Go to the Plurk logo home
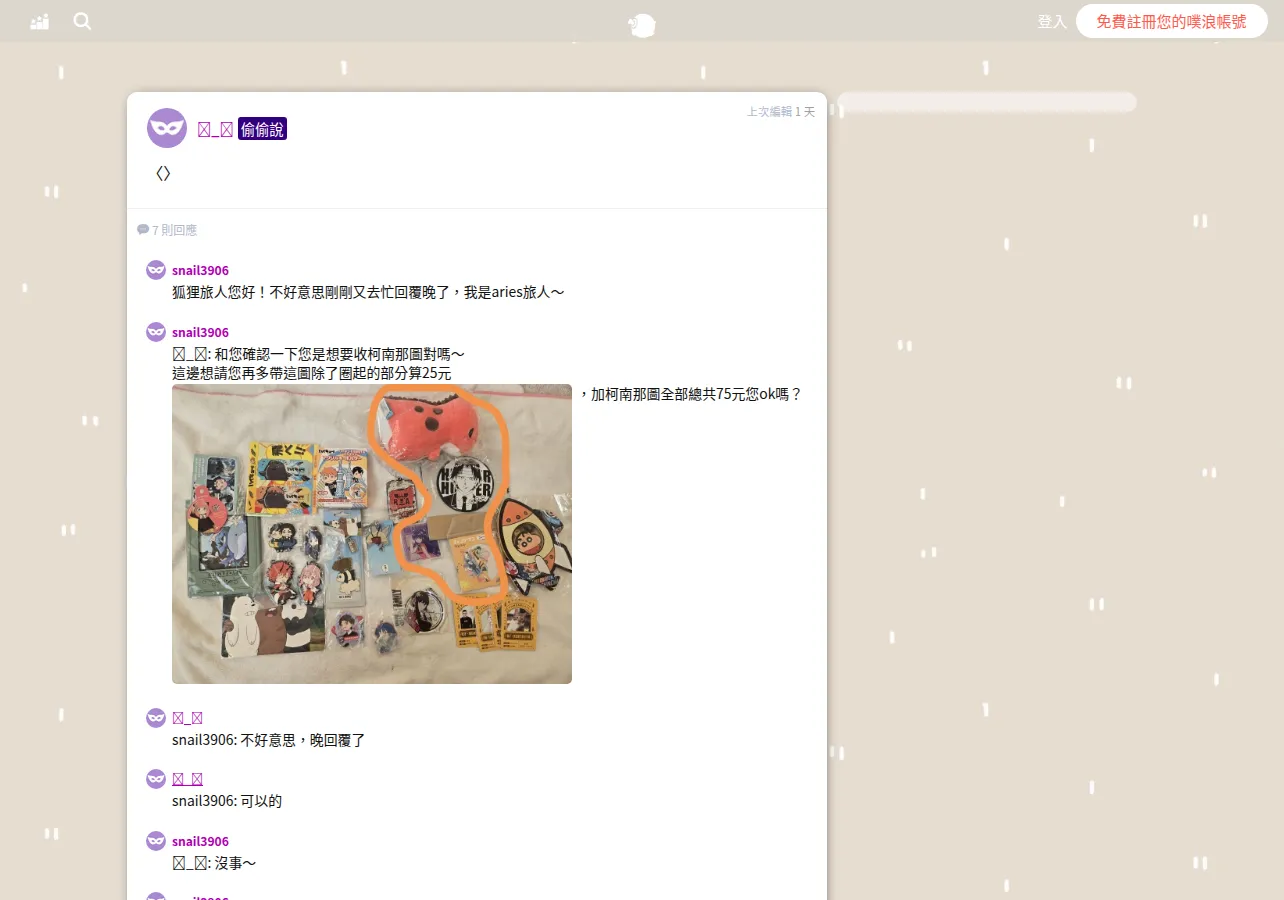This screenshot has width=1284, height=900. click(x=642, y=25)
